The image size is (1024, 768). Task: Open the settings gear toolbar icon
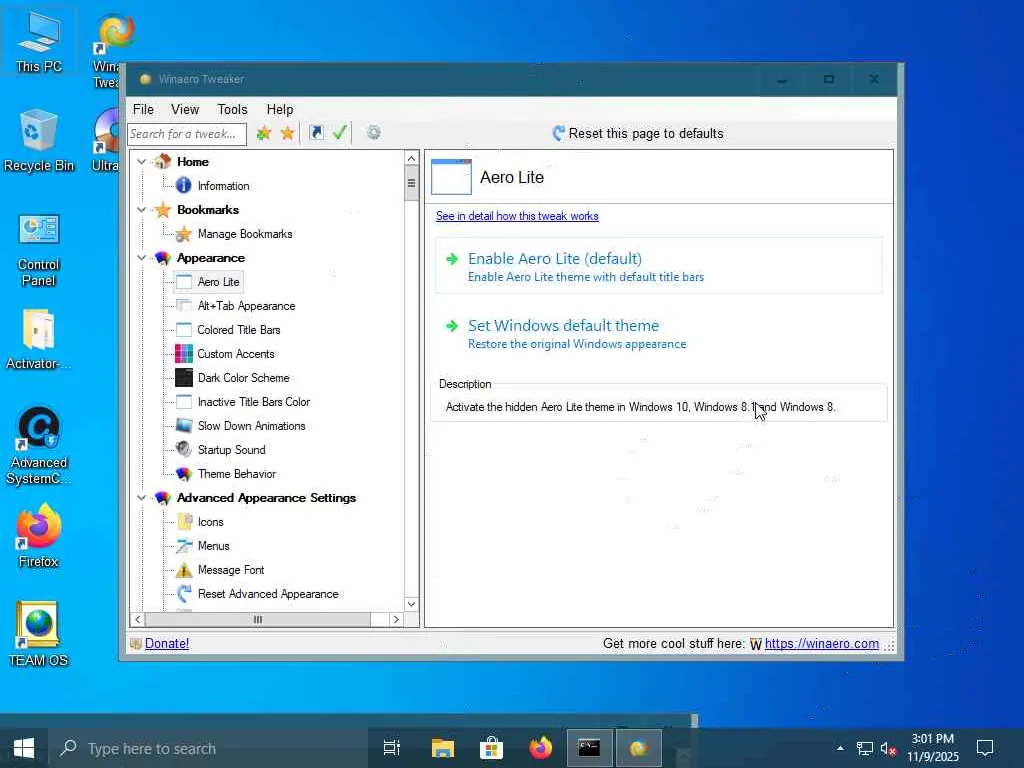(374, 133)
